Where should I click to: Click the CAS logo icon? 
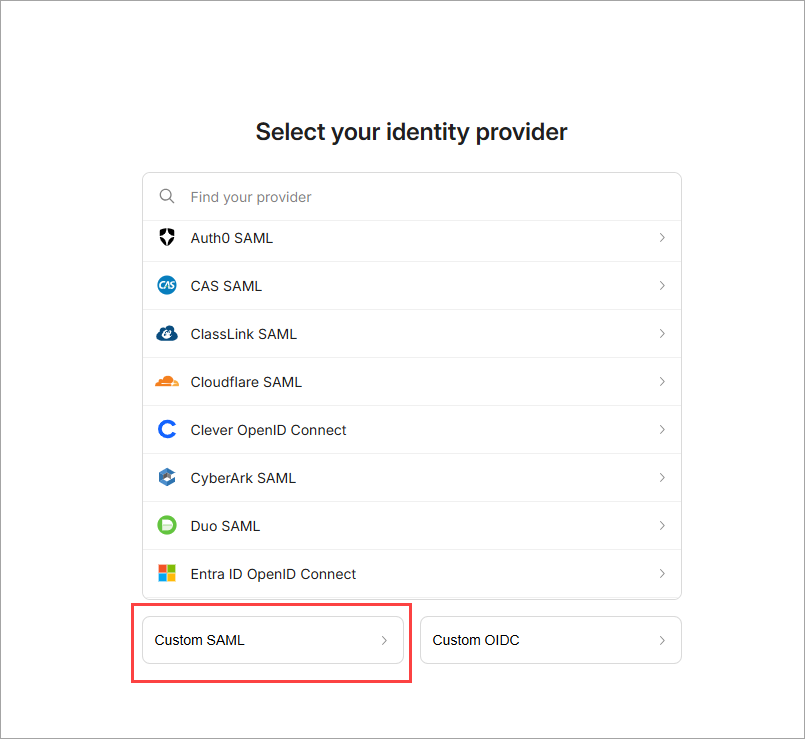click(x=167, y=285)
